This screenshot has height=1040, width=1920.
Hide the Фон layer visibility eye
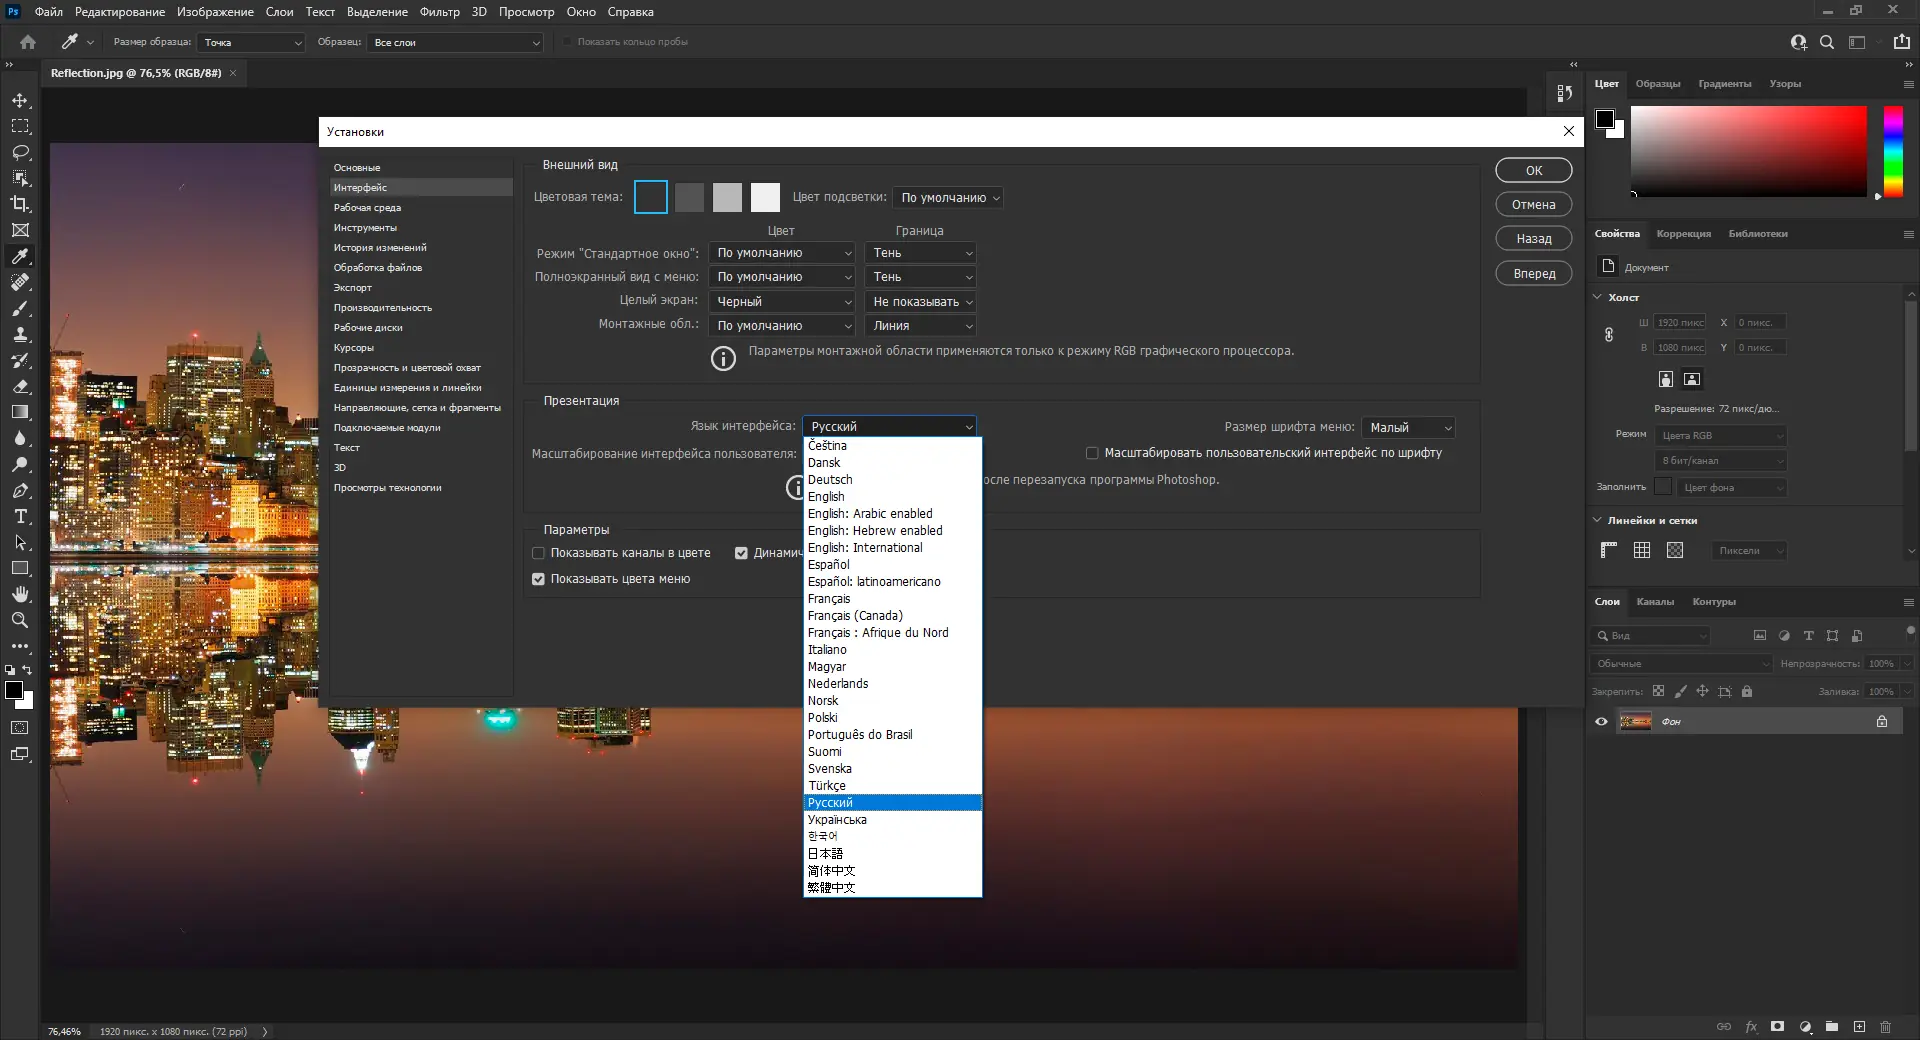pyautogui.click(x=1601, y=722)
